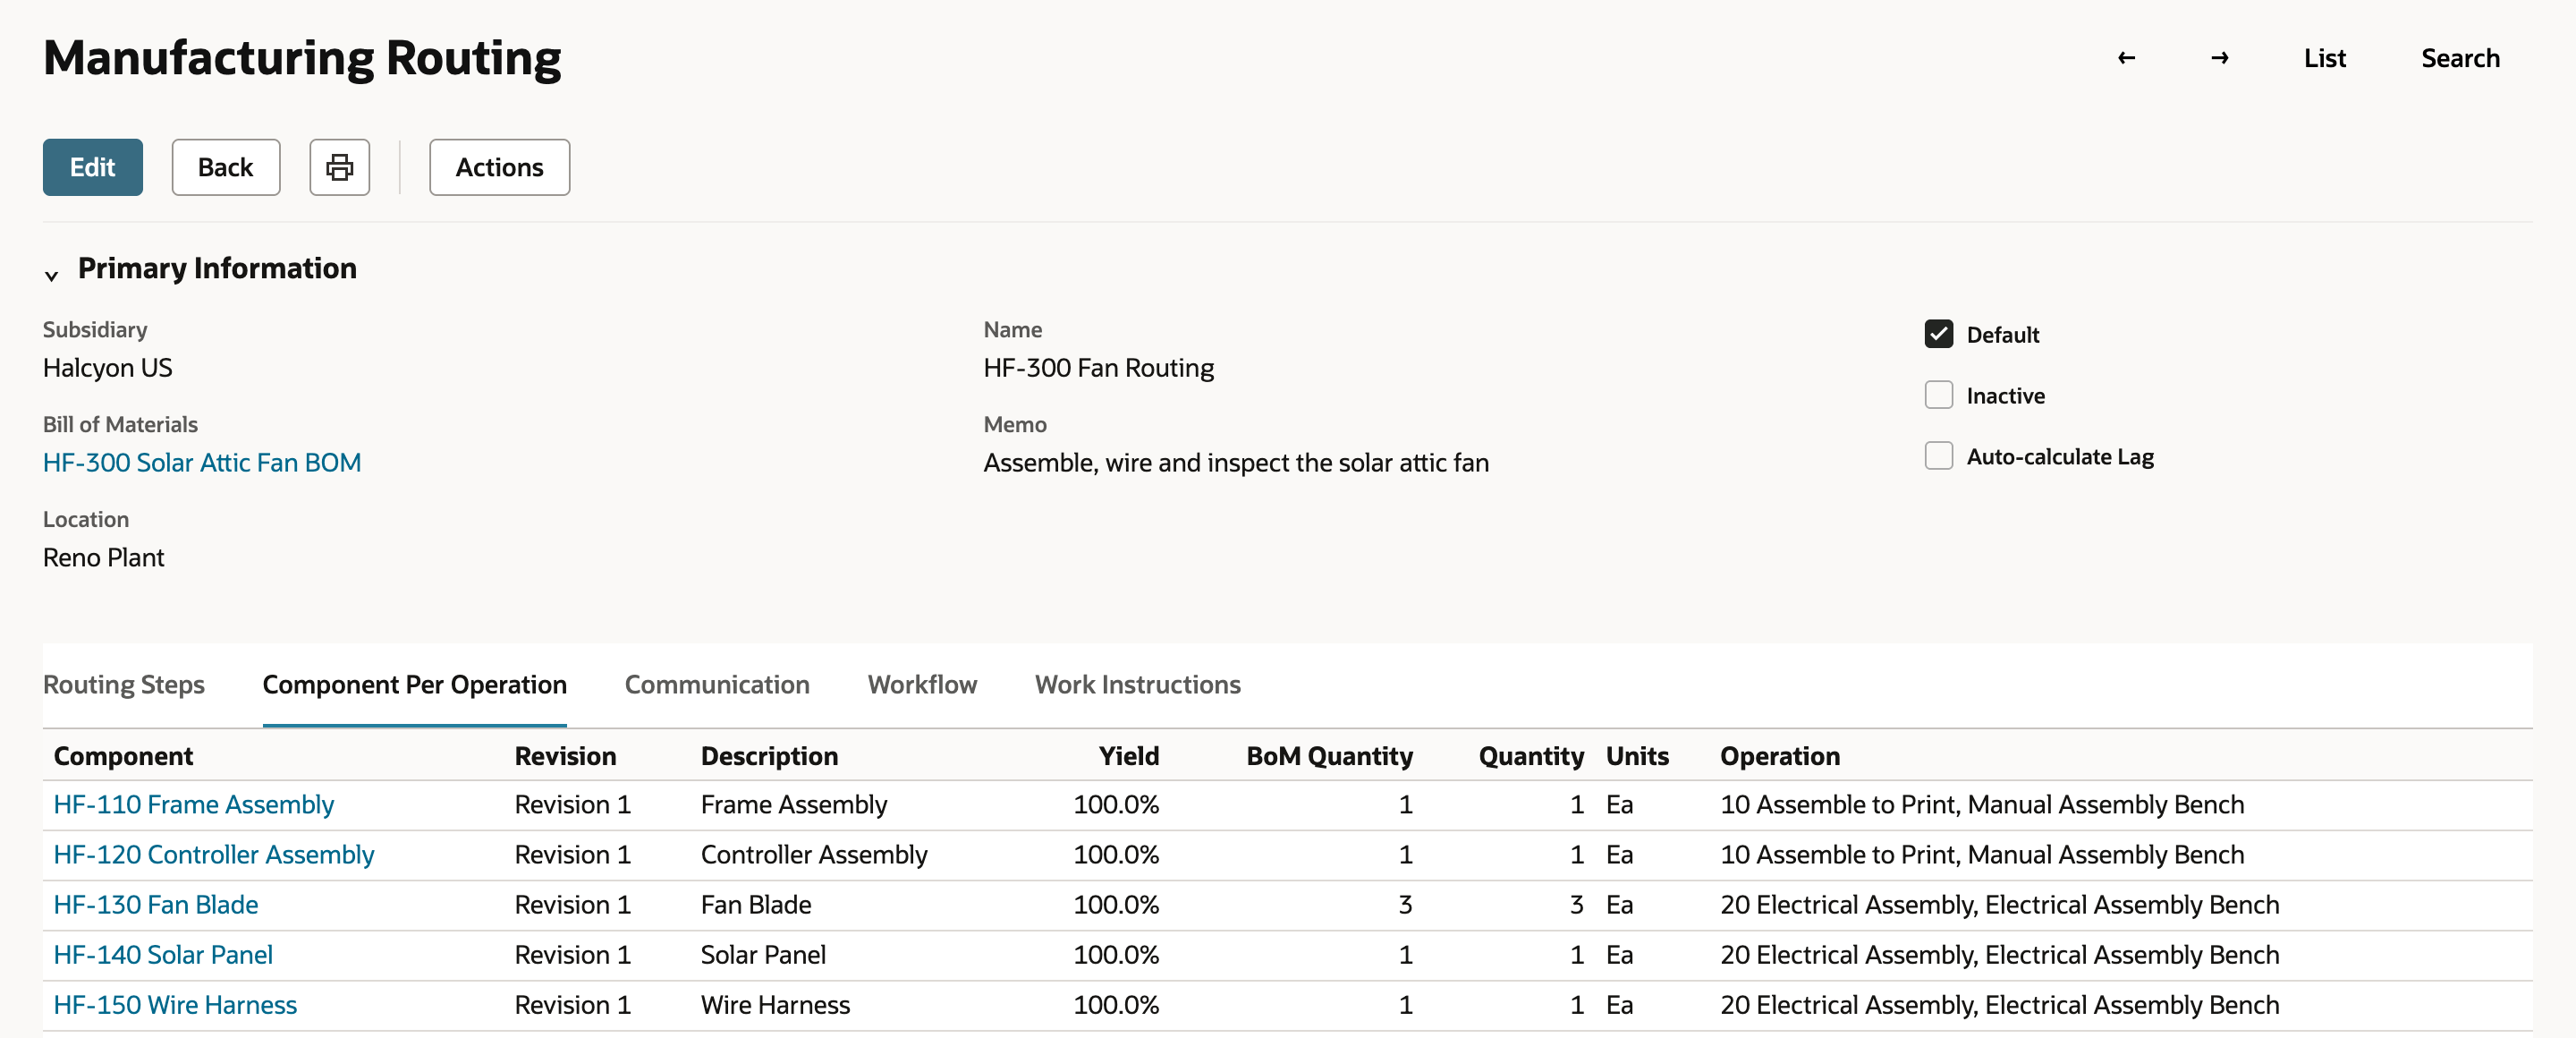Click the print icon button

[x=339, y=167]
